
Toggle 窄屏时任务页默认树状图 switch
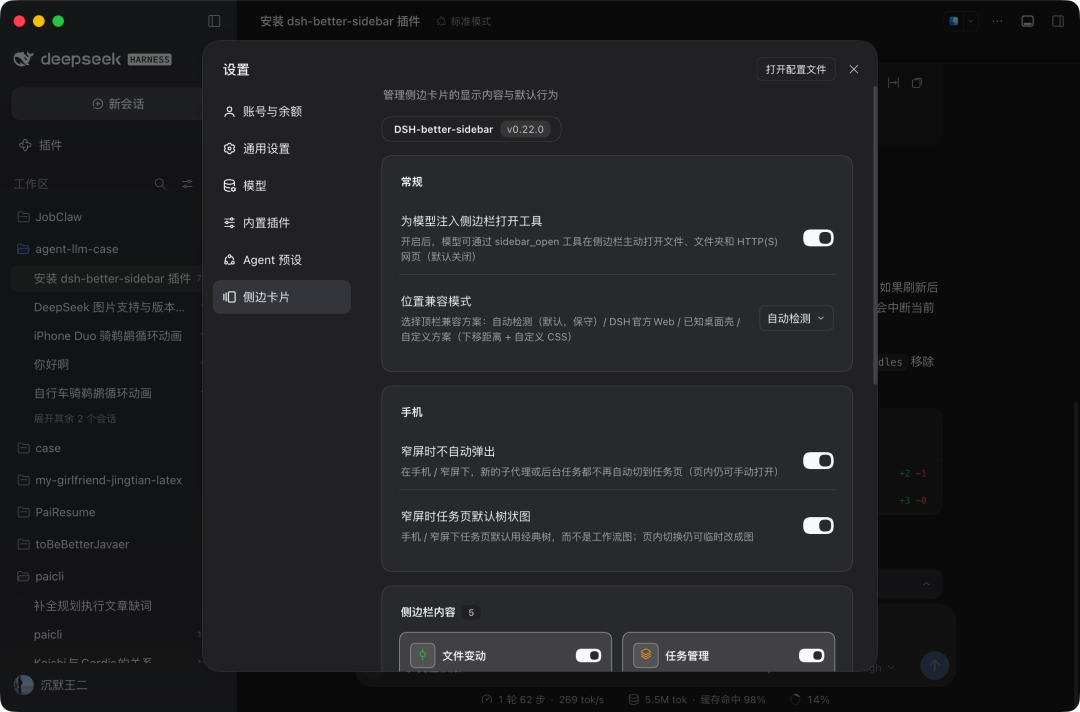[818, 525]
